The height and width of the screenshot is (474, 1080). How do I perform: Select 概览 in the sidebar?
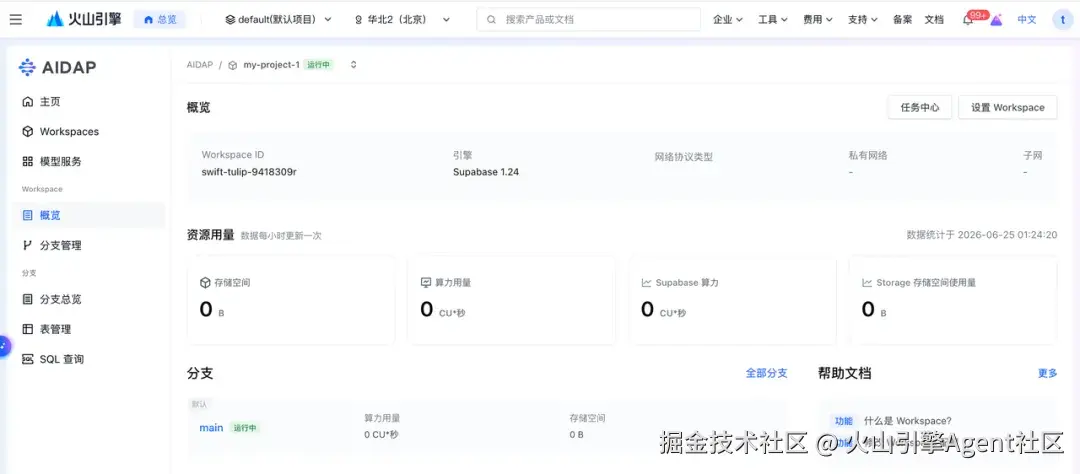[x=88, y=215]
